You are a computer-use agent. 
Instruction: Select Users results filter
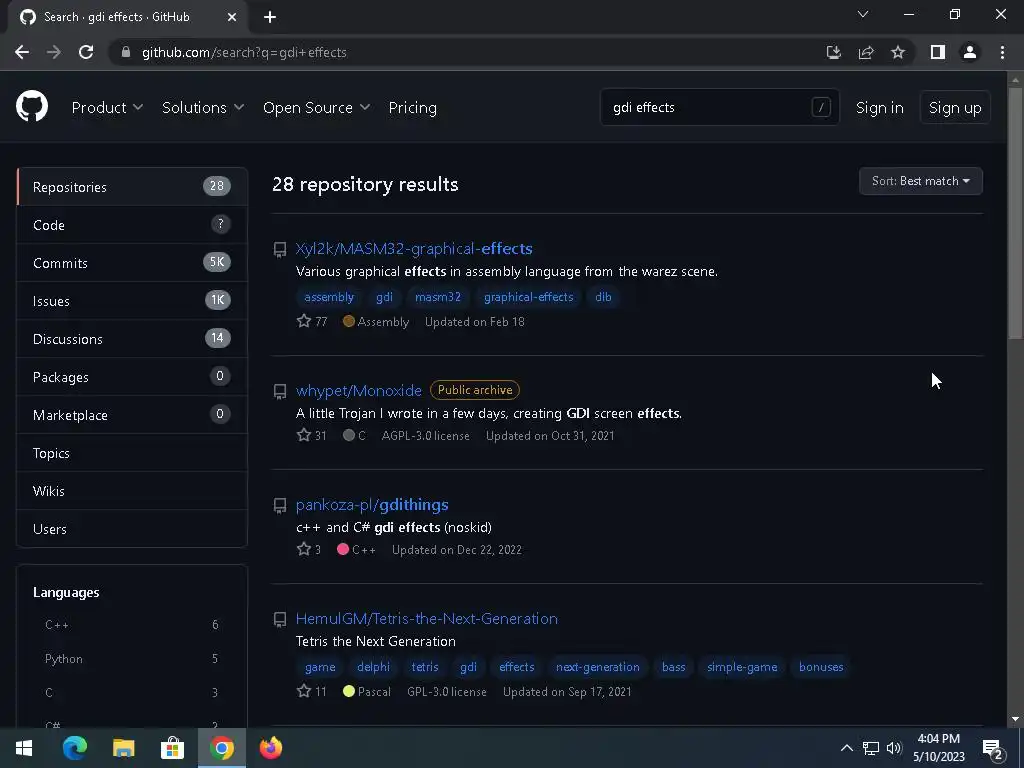pyautogui.click(x=132, y=528)
